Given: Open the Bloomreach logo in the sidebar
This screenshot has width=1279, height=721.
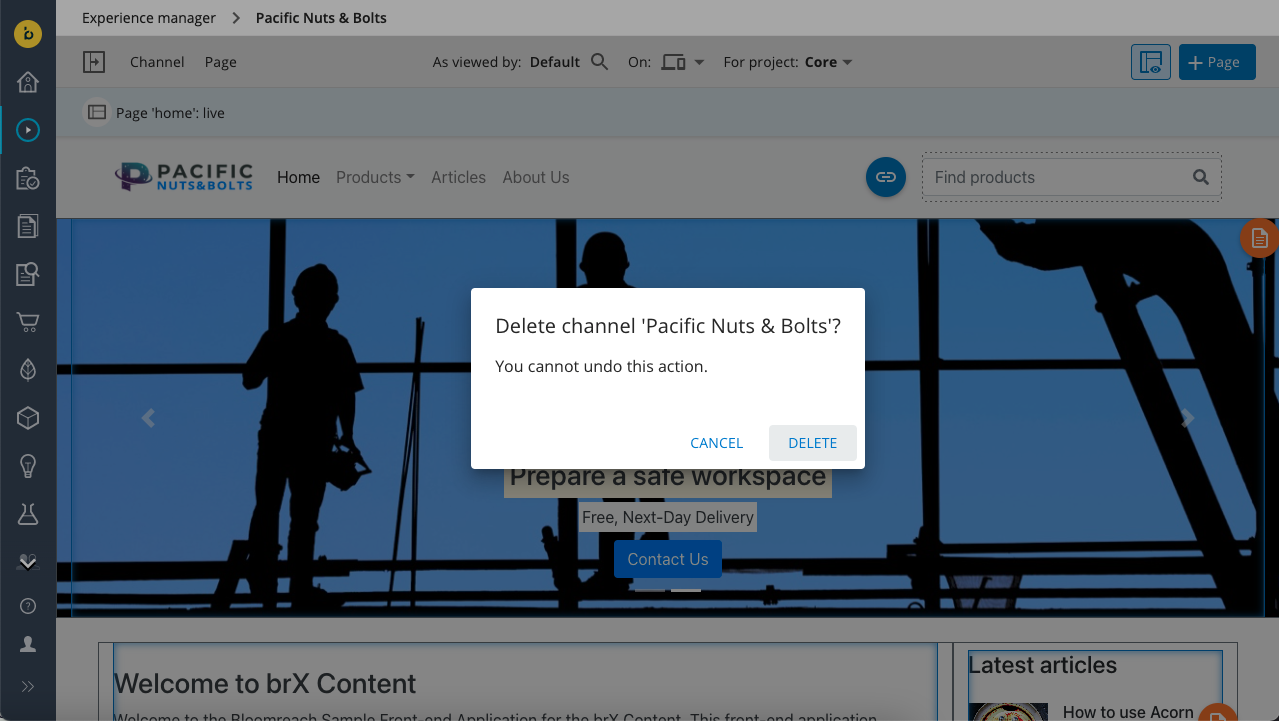Looking at the screenshot, I should coord(28,34).
